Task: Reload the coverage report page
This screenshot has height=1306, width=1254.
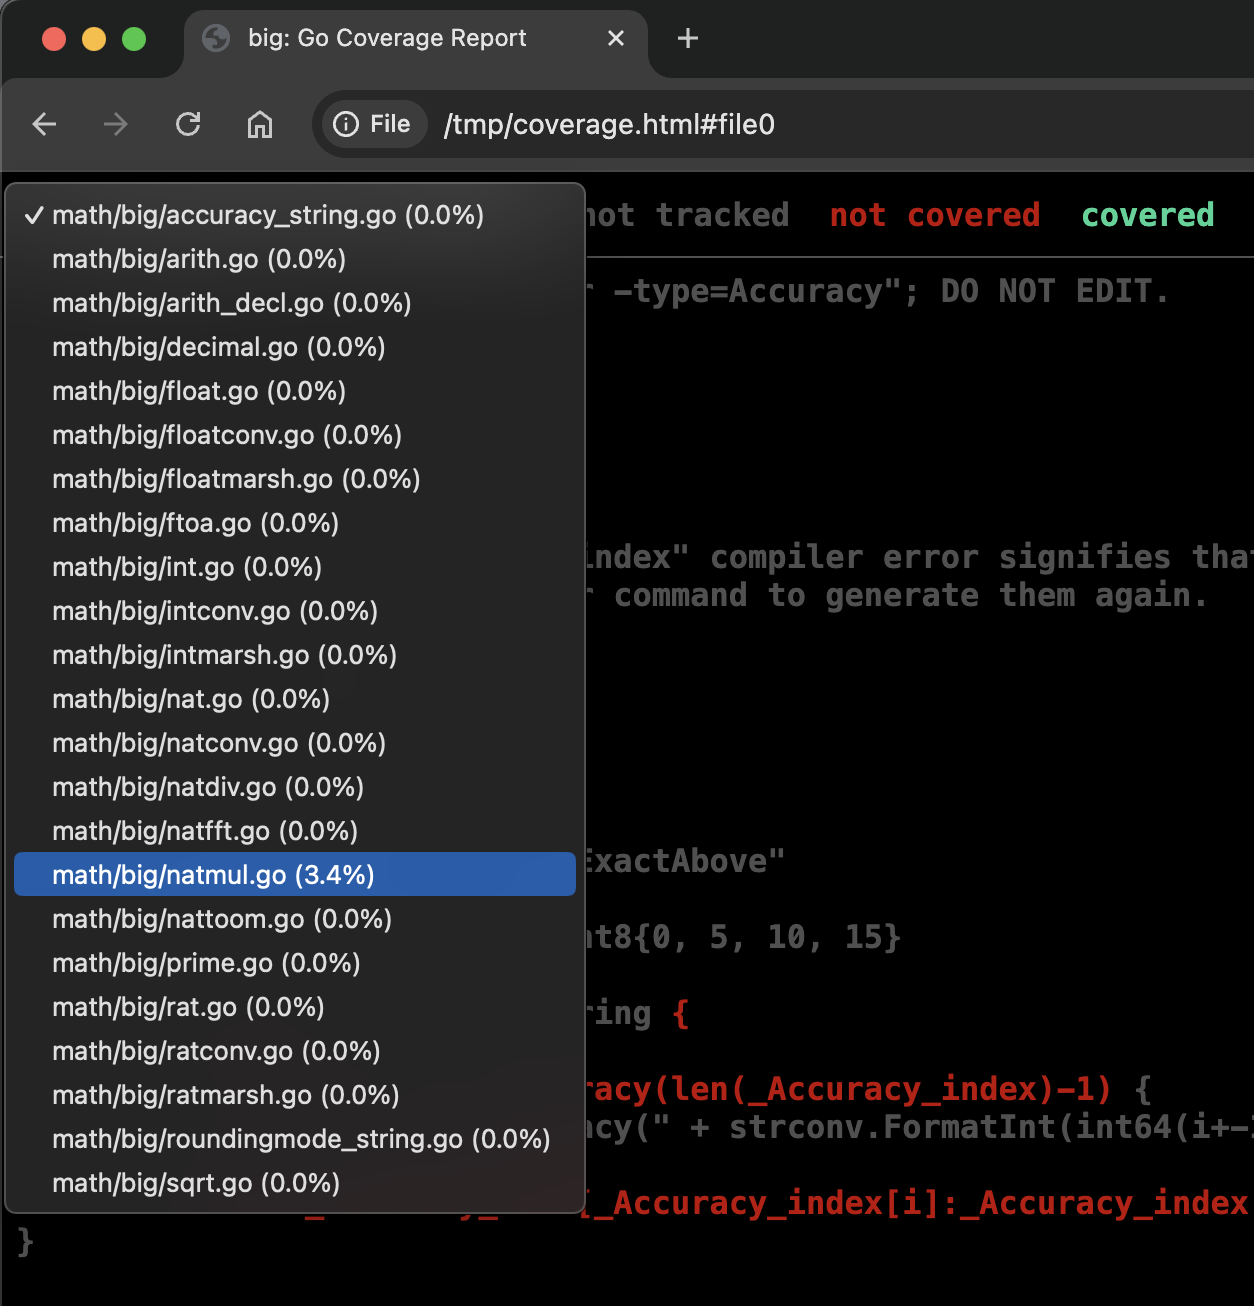Action: [188, 124]
